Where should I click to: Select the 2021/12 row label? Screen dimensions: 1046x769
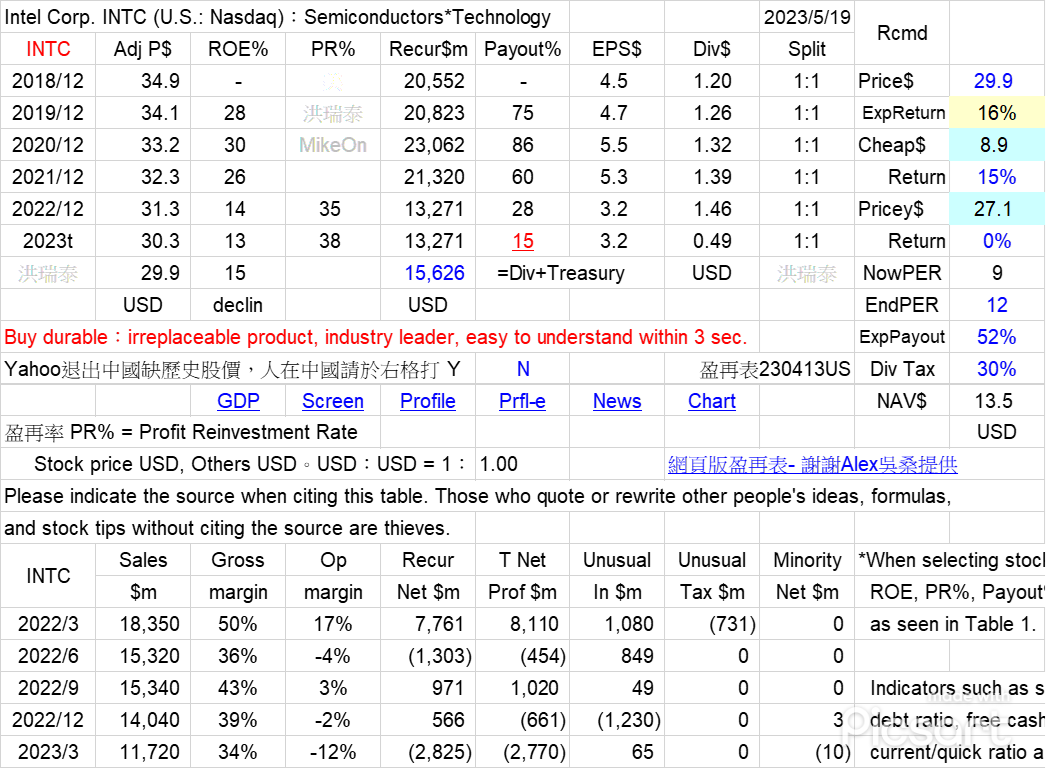coord(48,177)
